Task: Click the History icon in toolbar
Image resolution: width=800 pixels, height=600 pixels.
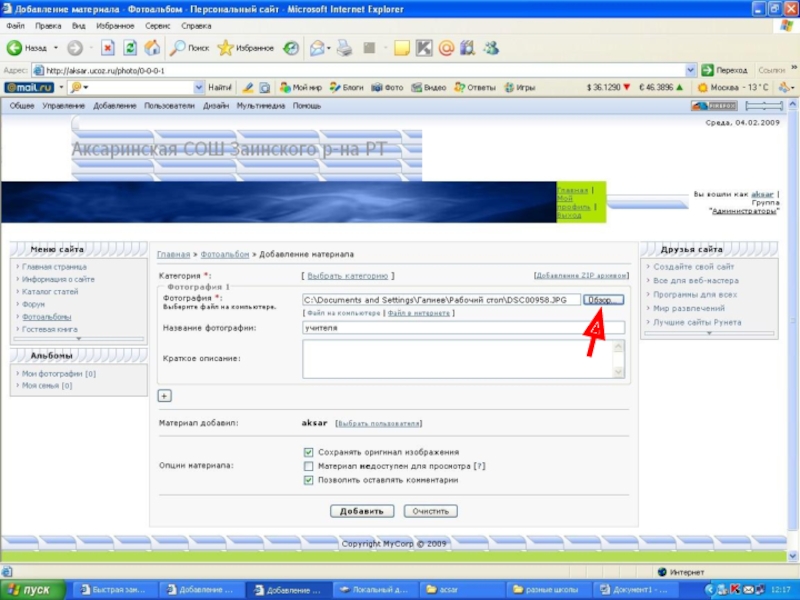Action: 291,48
